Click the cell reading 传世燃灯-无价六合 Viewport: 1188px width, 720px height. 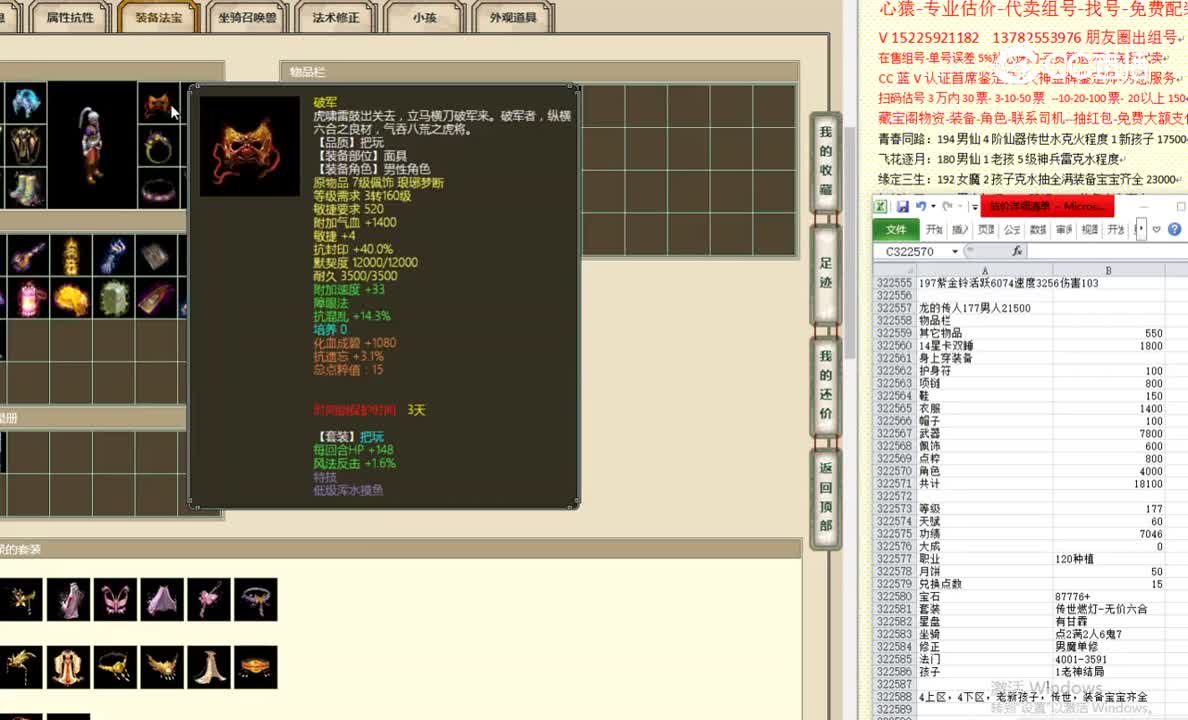(x=1108, y=609)
